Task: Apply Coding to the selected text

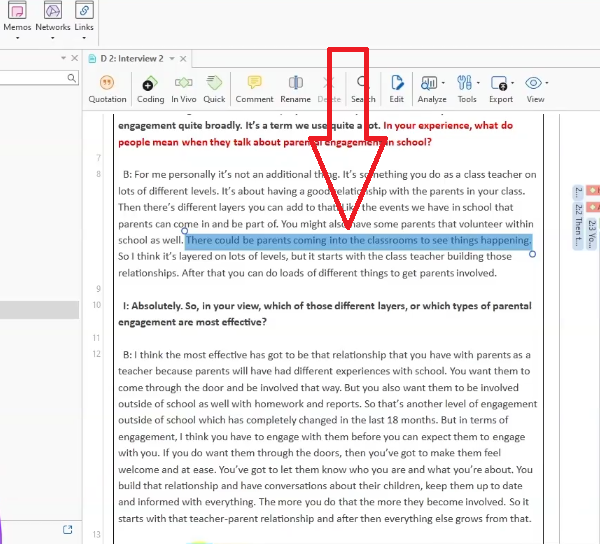Action: (150, 88)
